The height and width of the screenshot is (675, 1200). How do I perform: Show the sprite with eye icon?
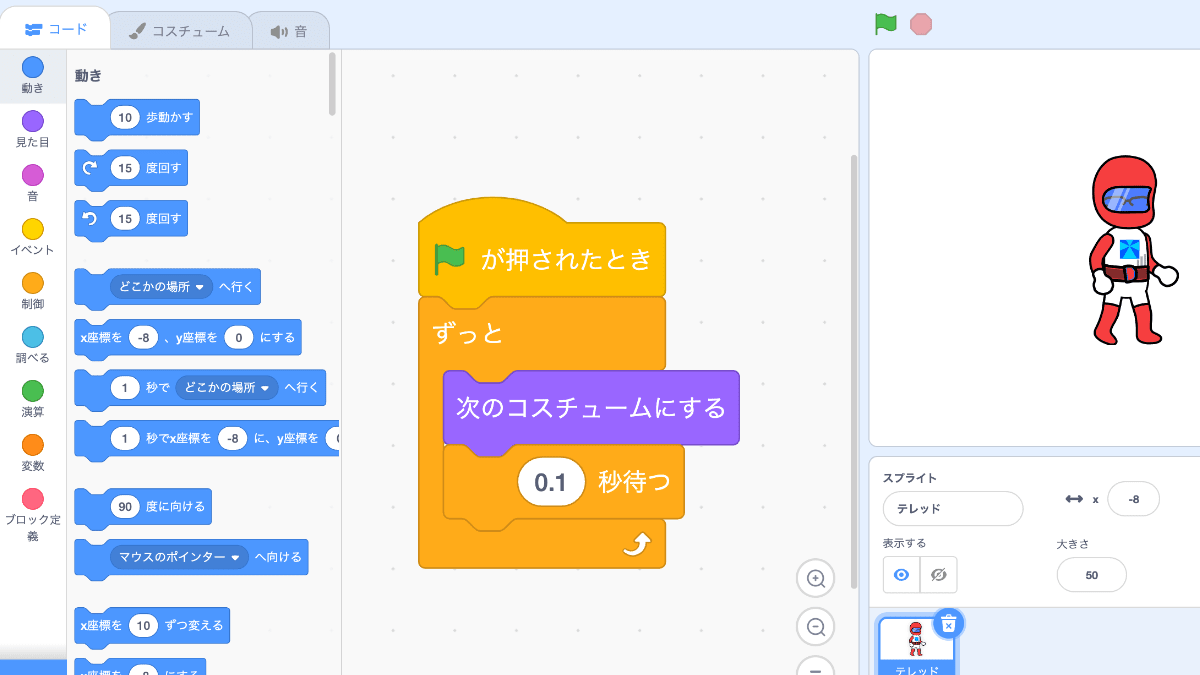[x=901, y=575]
